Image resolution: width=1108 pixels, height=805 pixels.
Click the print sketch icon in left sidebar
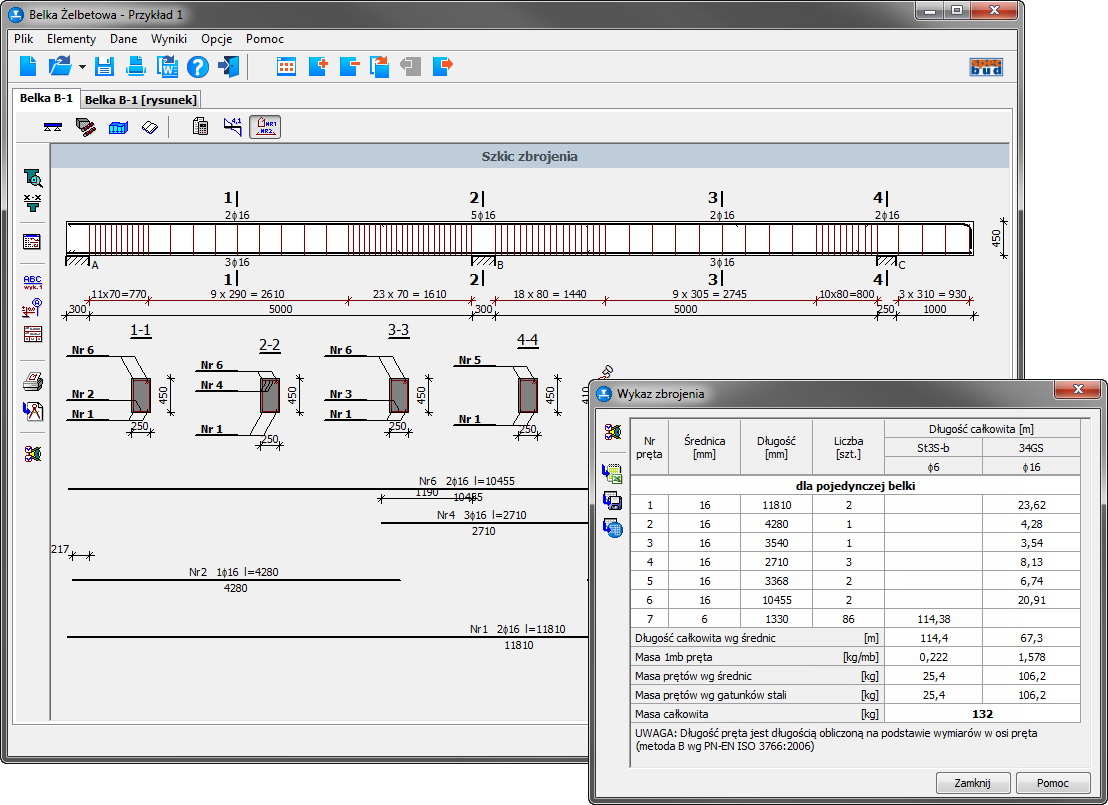click(32, 380)
